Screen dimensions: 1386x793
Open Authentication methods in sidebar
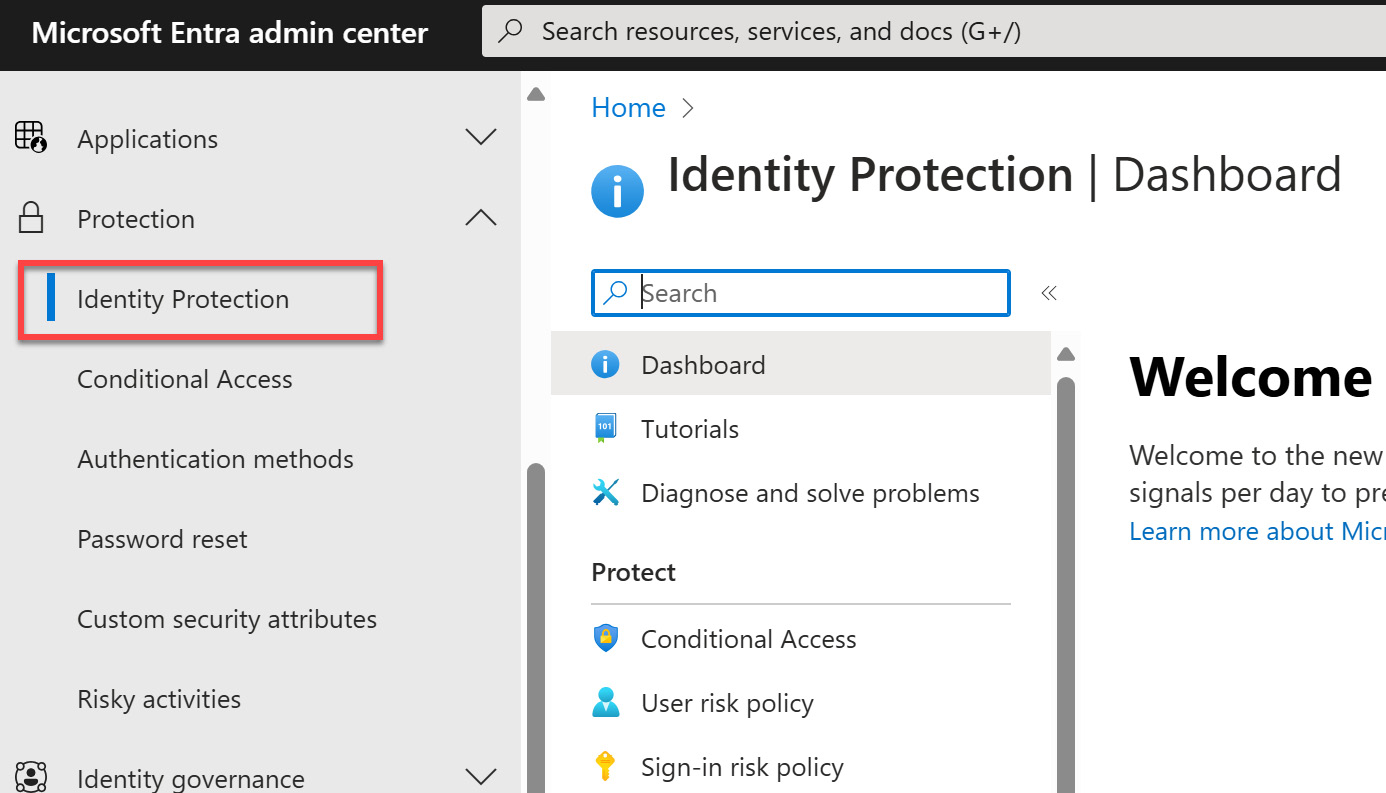click(215, 459)
